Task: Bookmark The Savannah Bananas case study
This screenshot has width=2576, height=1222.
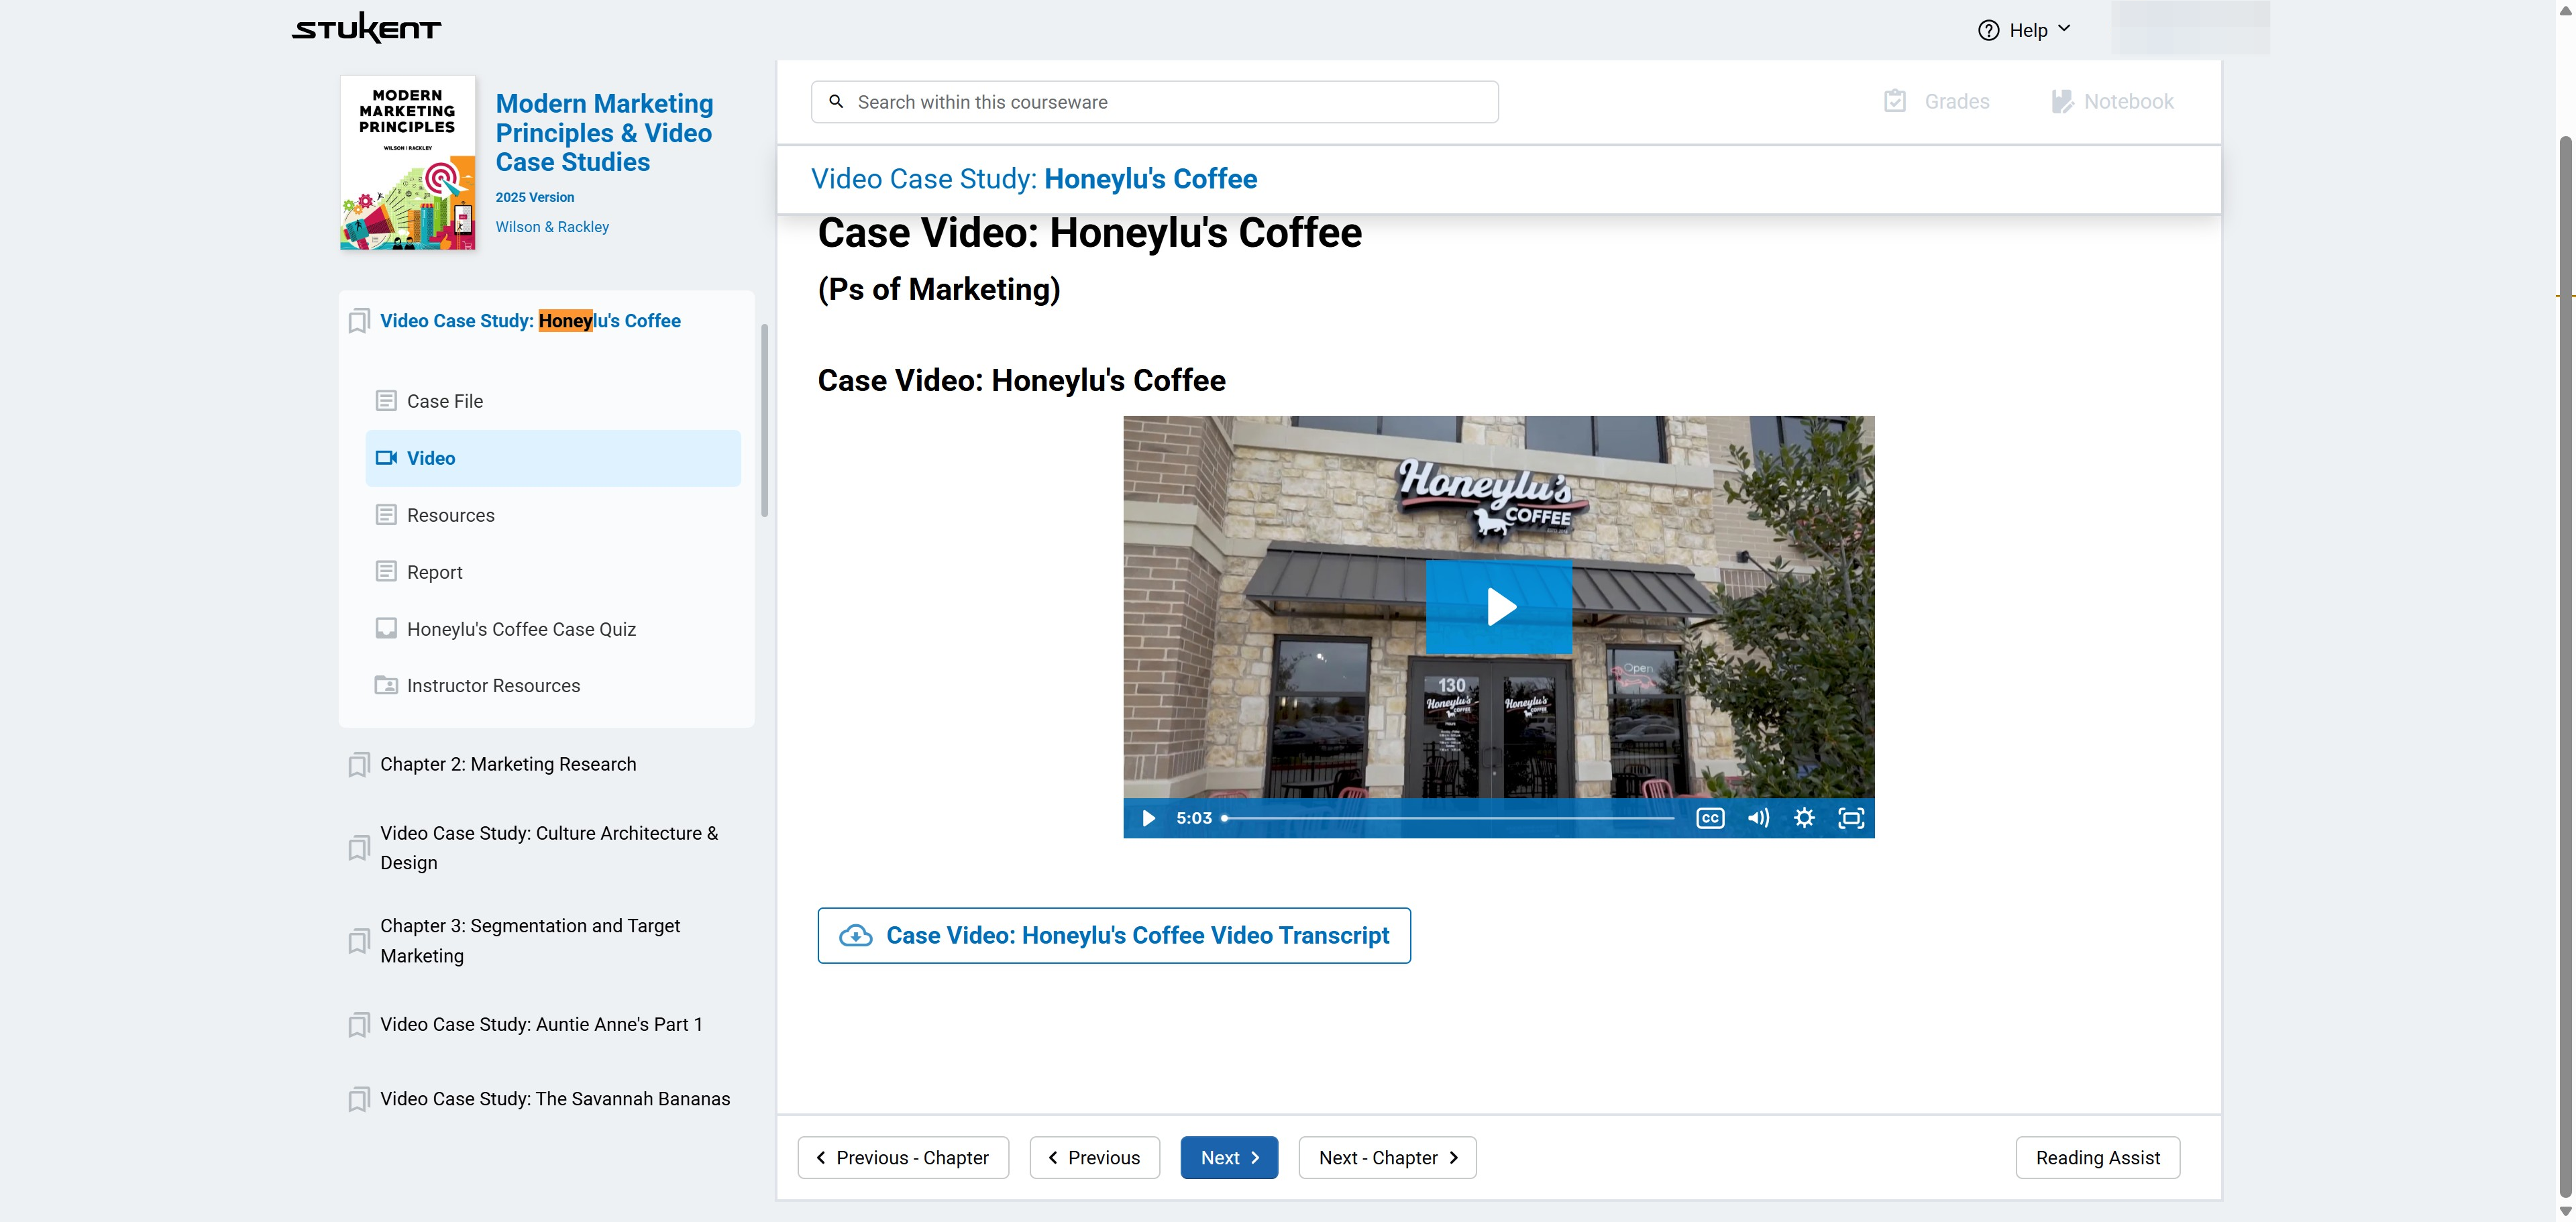Action: [x=359, y=1099]
